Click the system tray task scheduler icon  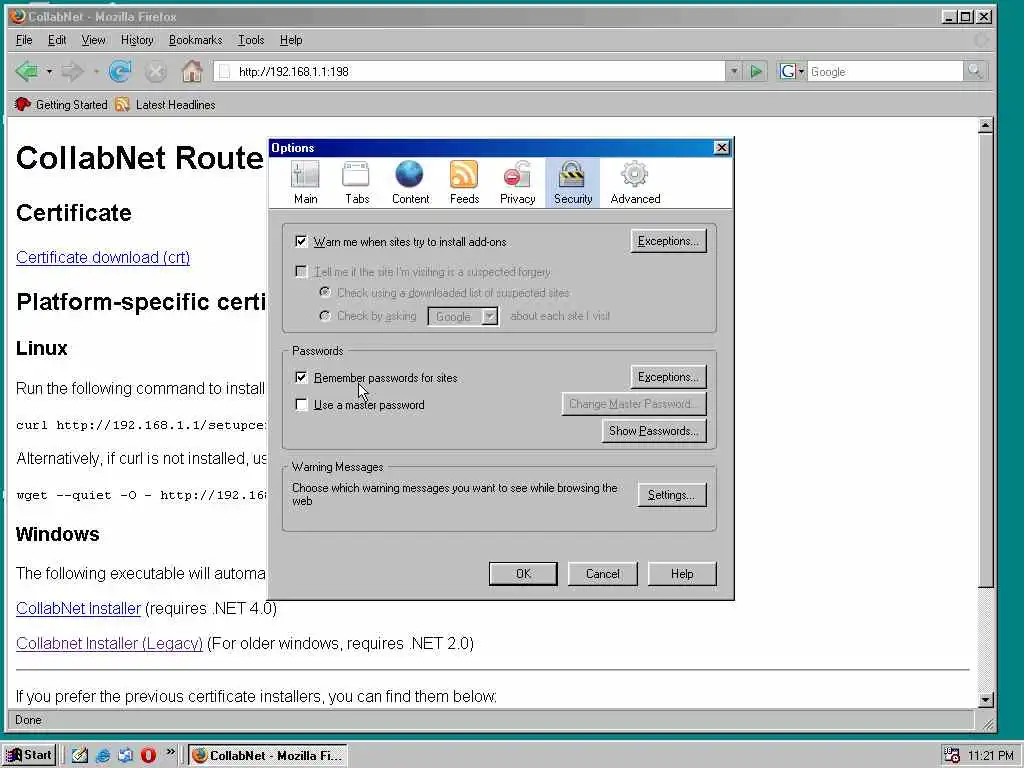[951, 755]
